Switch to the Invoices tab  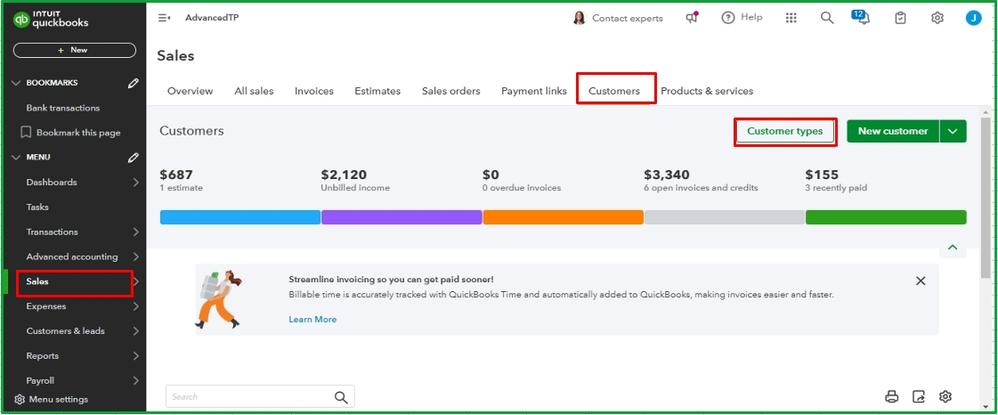[314, 91]
